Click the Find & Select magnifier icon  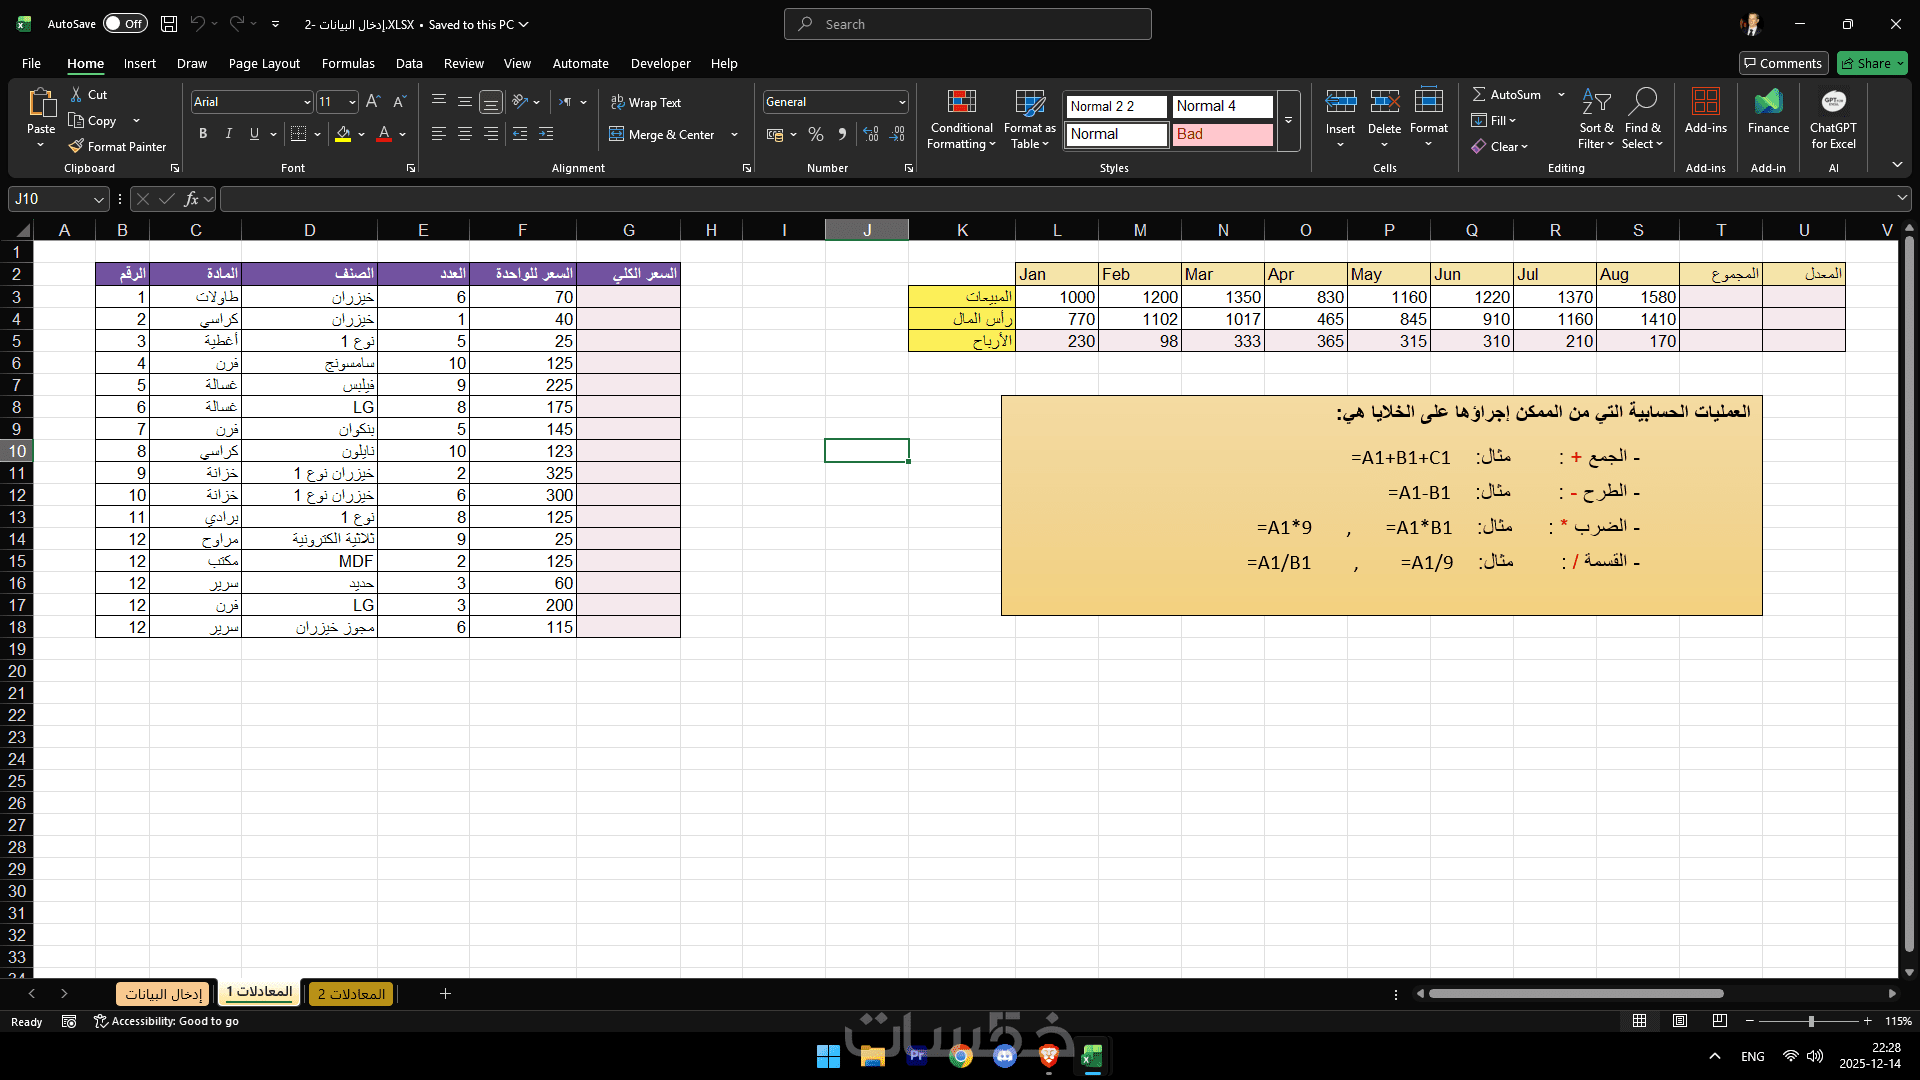(1642, 102)
